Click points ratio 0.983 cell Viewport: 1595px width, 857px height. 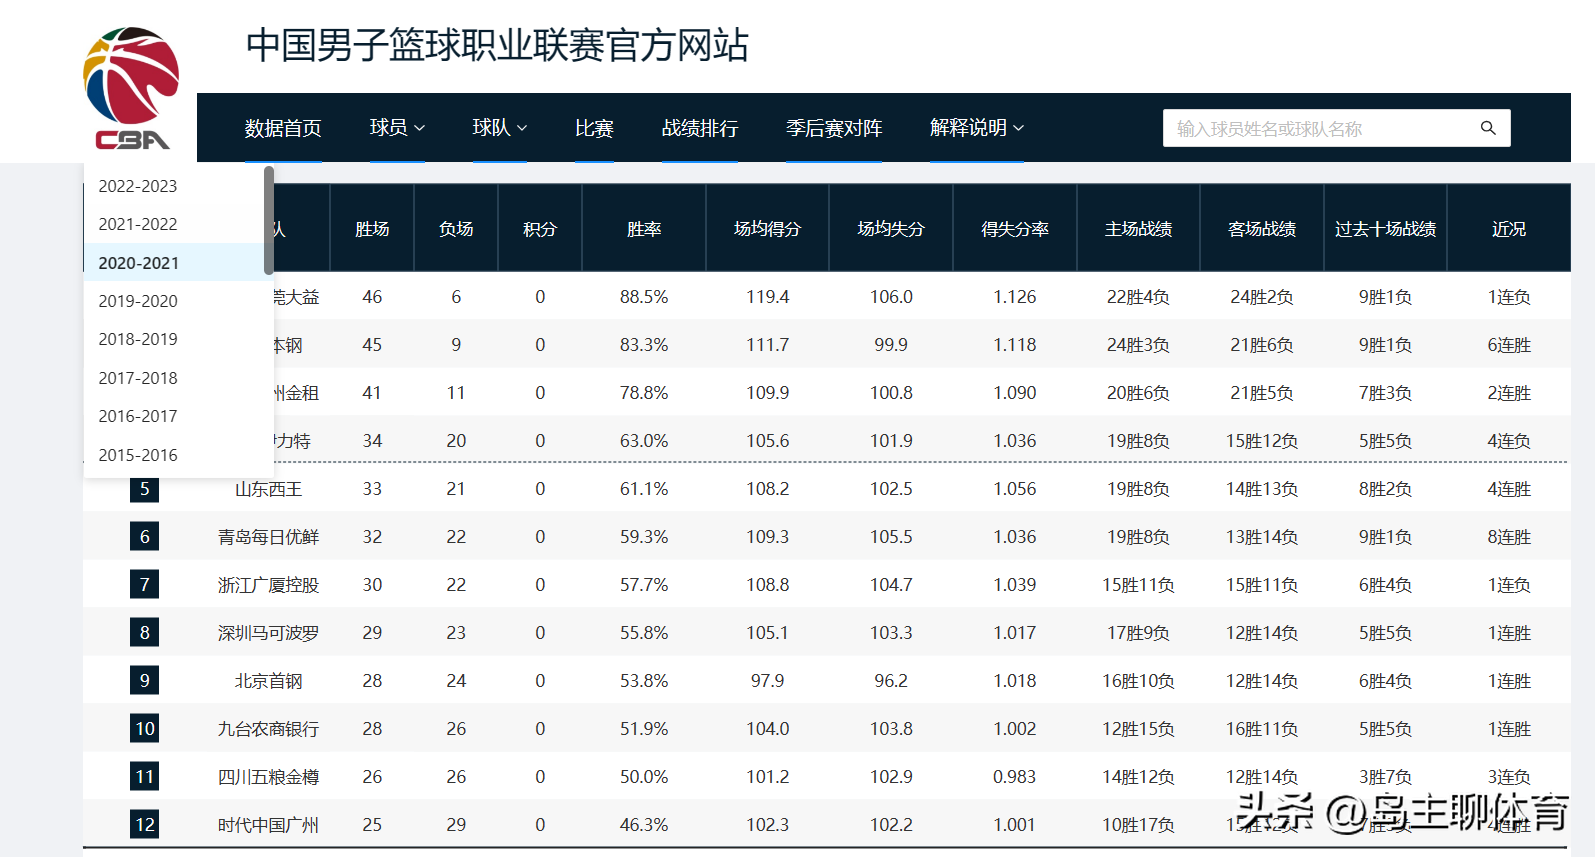1015,777
